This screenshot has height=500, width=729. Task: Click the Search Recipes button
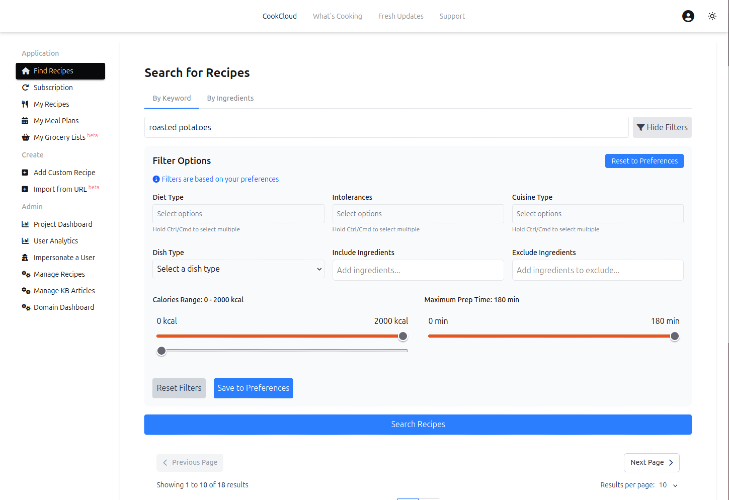(418, 424)
